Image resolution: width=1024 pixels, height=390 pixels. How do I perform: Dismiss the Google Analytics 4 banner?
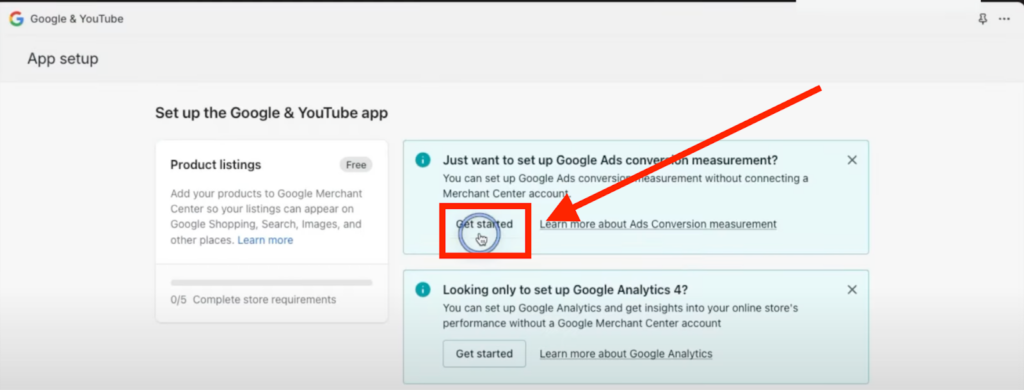click(852, 289)
